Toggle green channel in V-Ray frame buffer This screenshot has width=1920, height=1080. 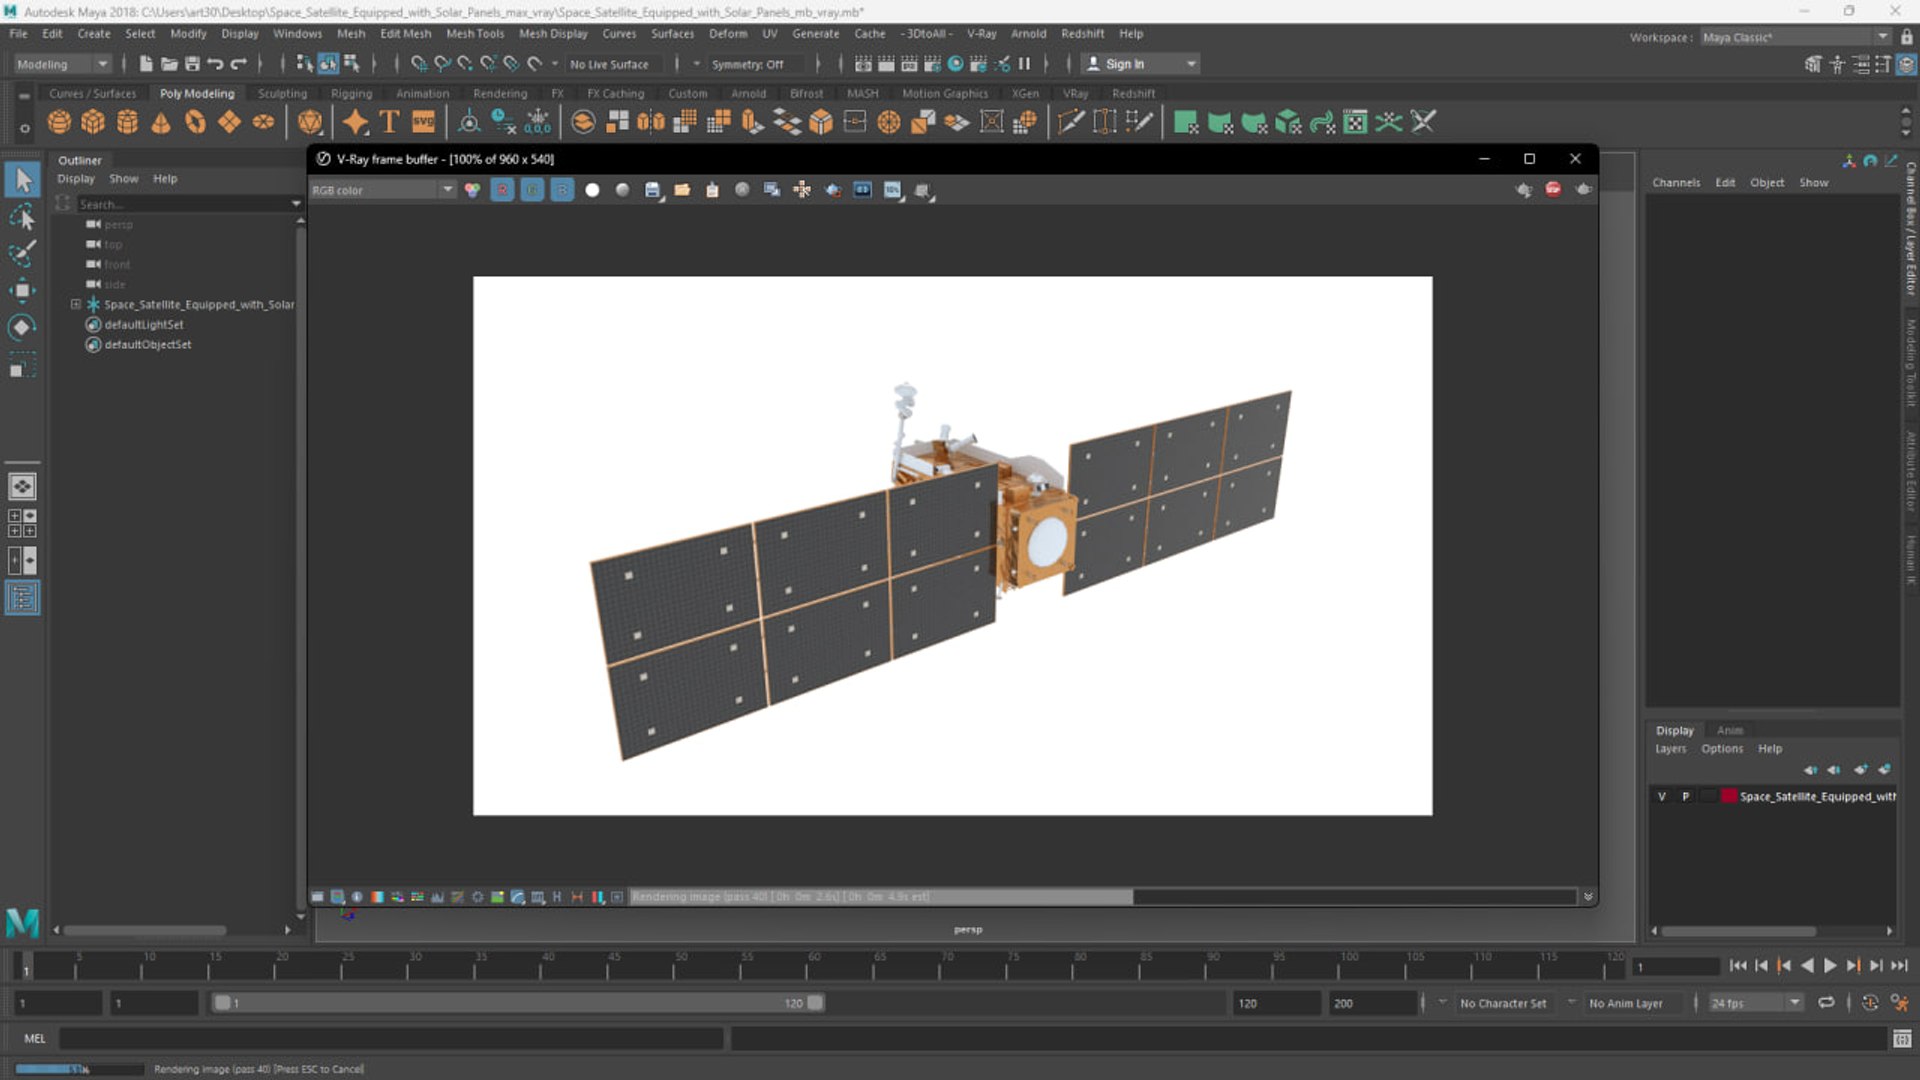[x=532, y=190]
